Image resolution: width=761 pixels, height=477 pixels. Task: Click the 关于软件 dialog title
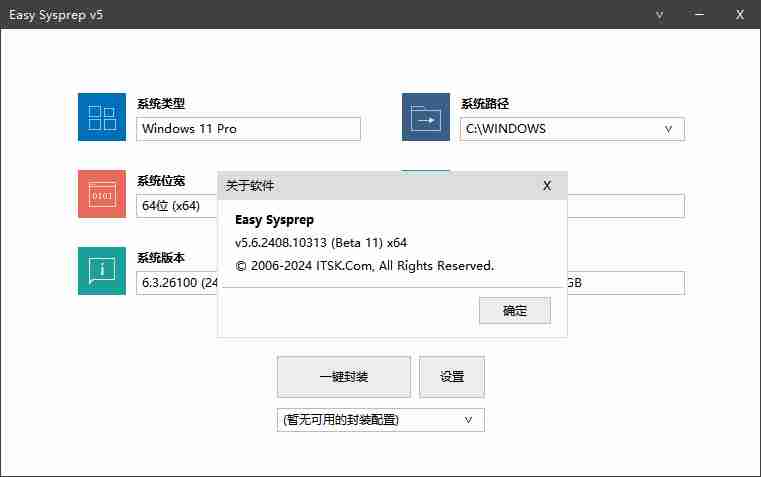250,186
